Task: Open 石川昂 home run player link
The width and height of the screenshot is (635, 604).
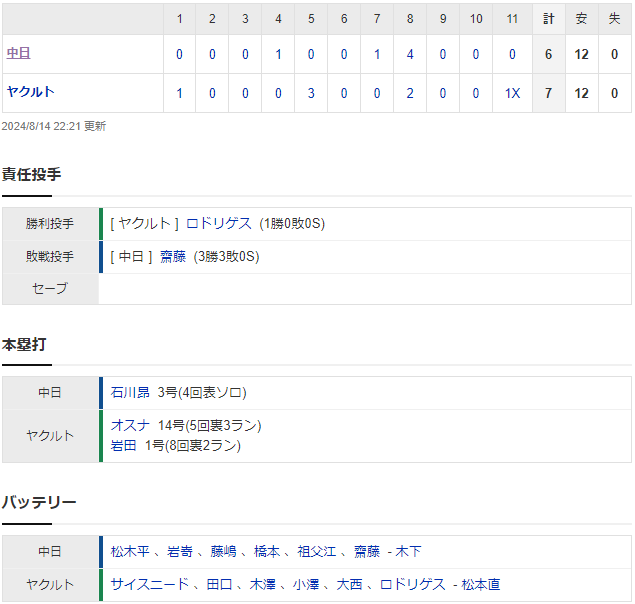Action: [x=130, y=393]
